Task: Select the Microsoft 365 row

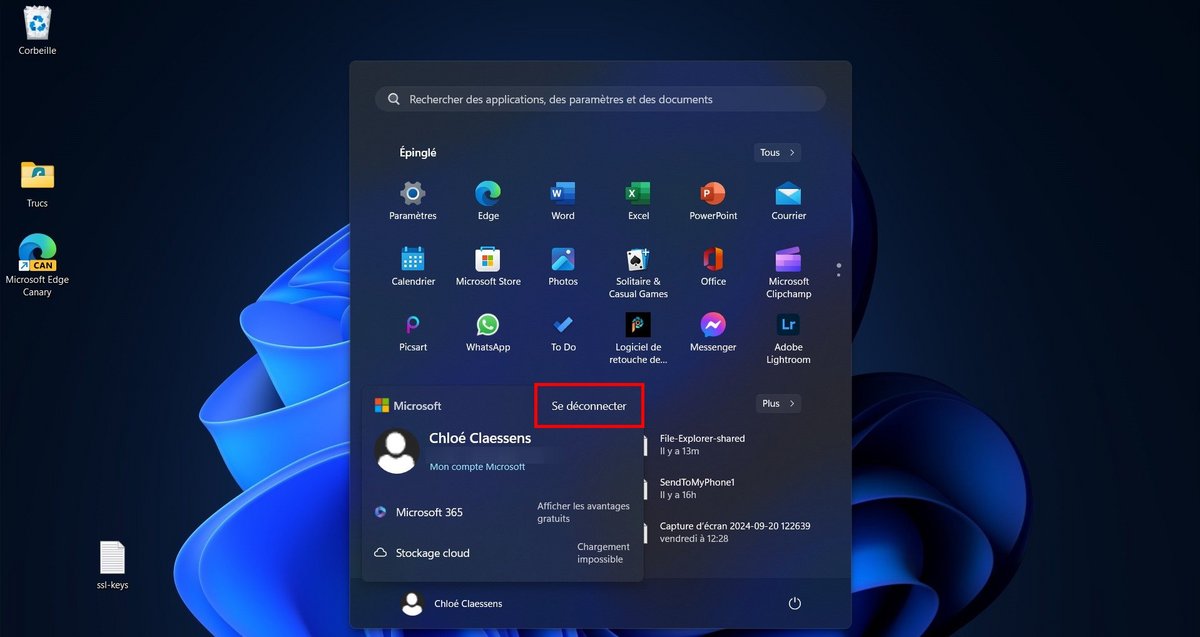Action: tap(503, 512)
